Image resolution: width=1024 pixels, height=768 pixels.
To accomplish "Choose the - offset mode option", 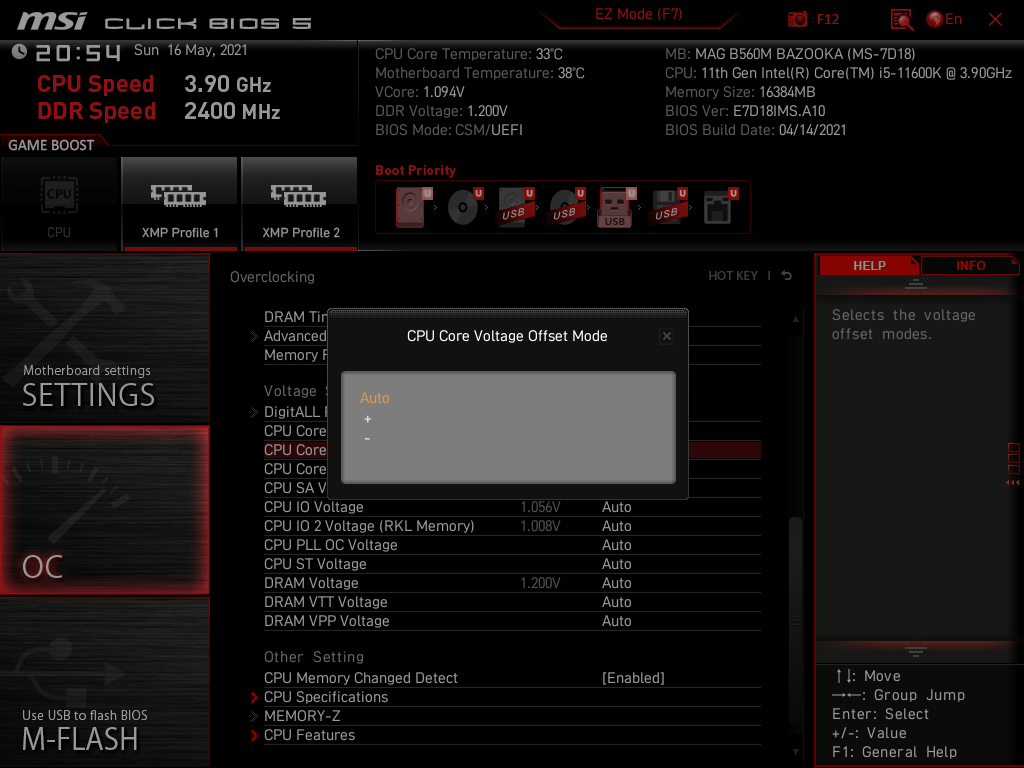I will [x=367, y=438].
